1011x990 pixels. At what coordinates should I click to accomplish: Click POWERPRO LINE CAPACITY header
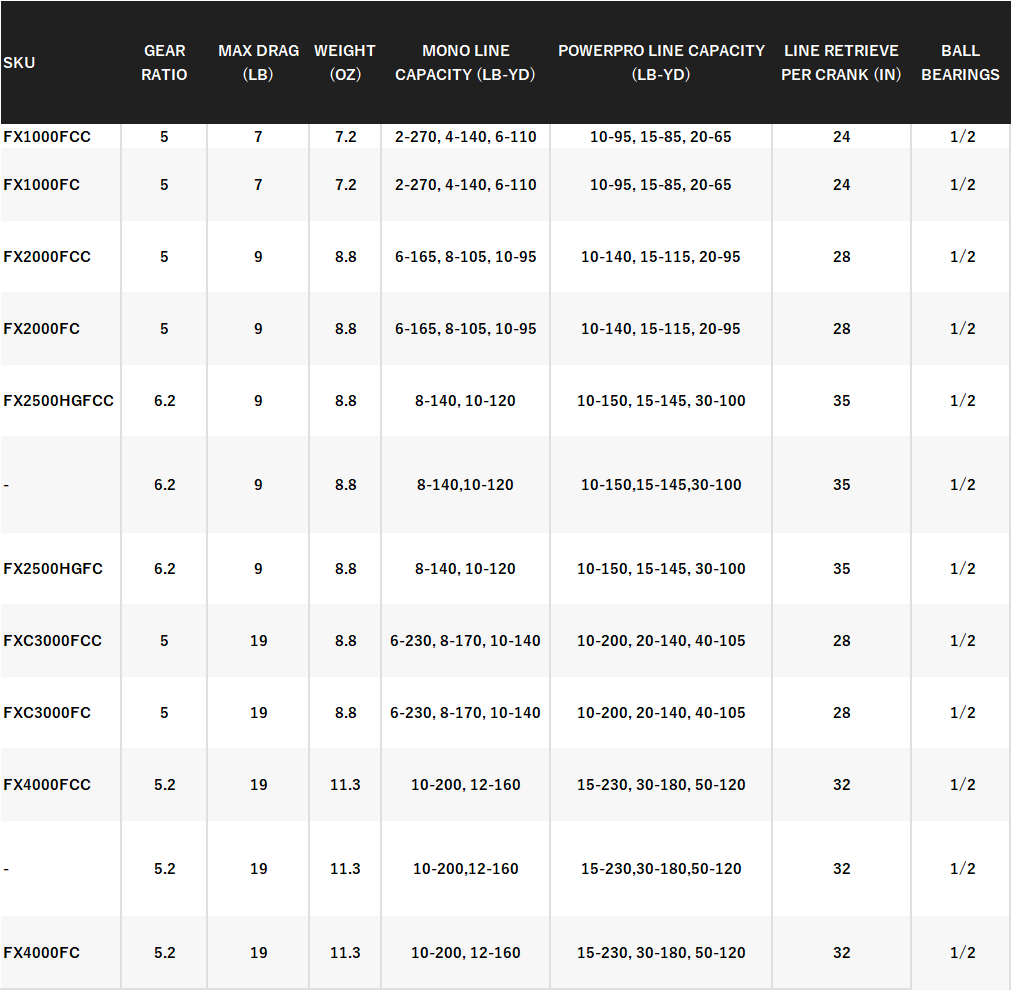[x=661, y=63]
